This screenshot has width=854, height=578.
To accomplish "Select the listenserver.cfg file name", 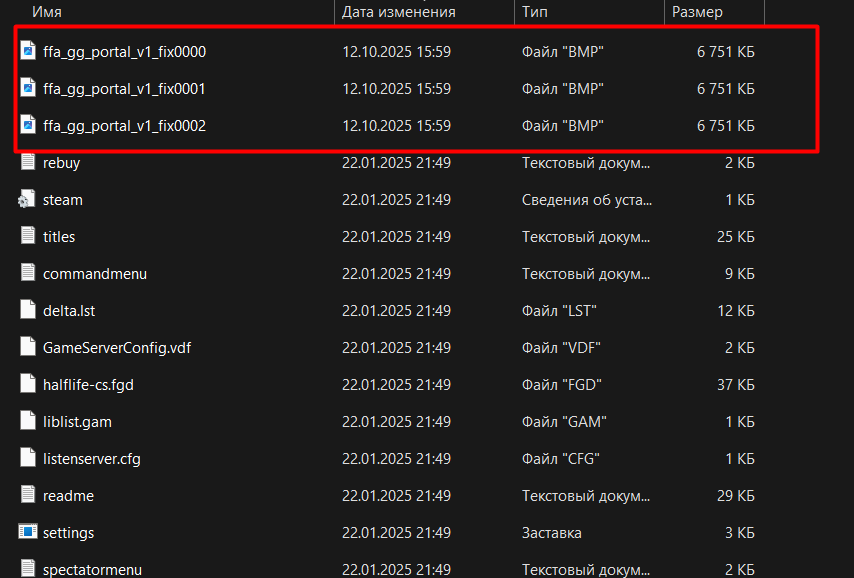I will tap(92, 458).
